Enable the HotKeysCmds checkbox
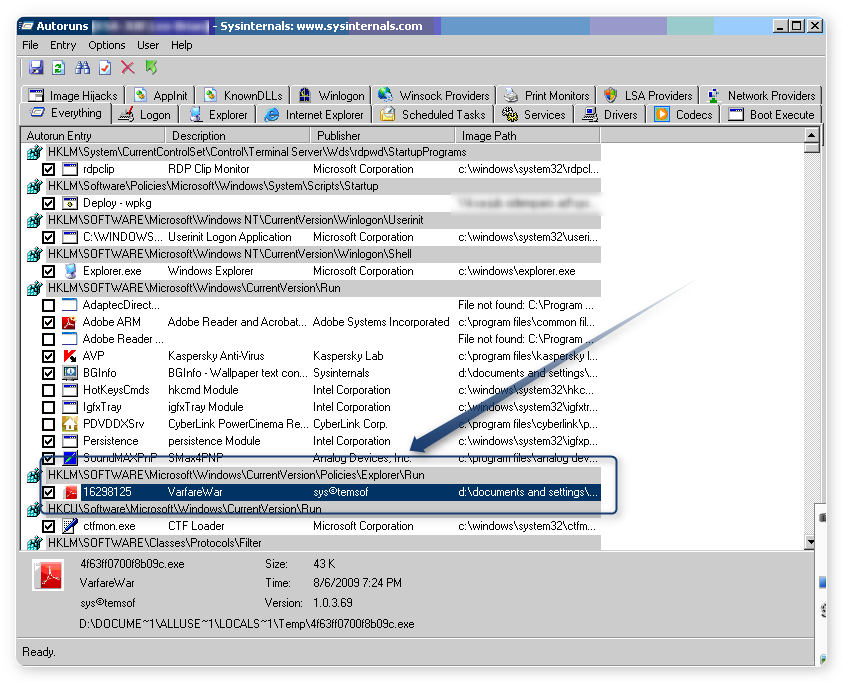Image resolution: width=842 pixels, height=682 pixels. coord(48,390)
